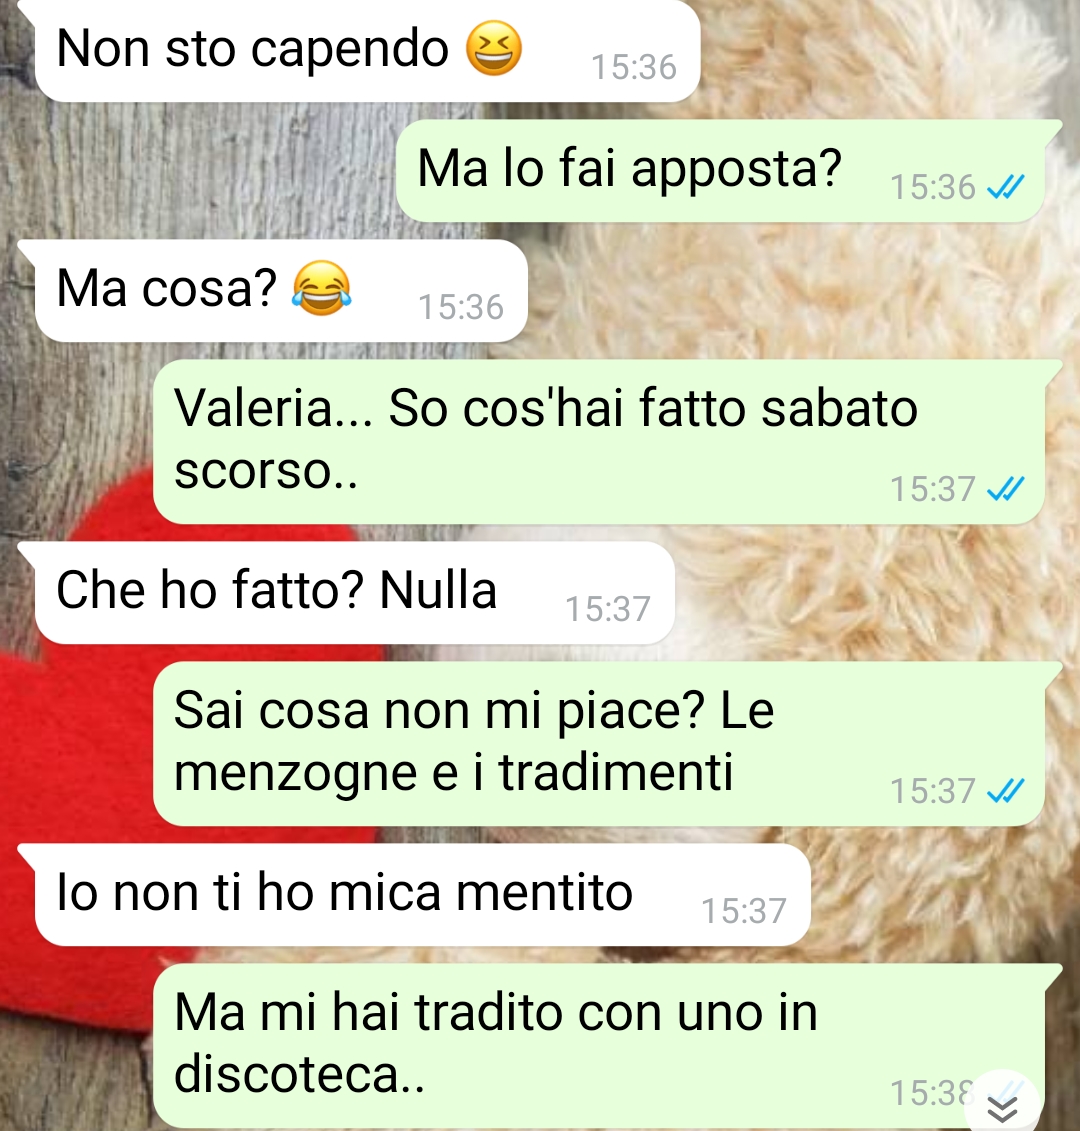The width and height of the screenshot is (1080, 1131).
Task: Click read ticks on 'menzogne e i tradimenti' message
Action: coord(1005,791)
